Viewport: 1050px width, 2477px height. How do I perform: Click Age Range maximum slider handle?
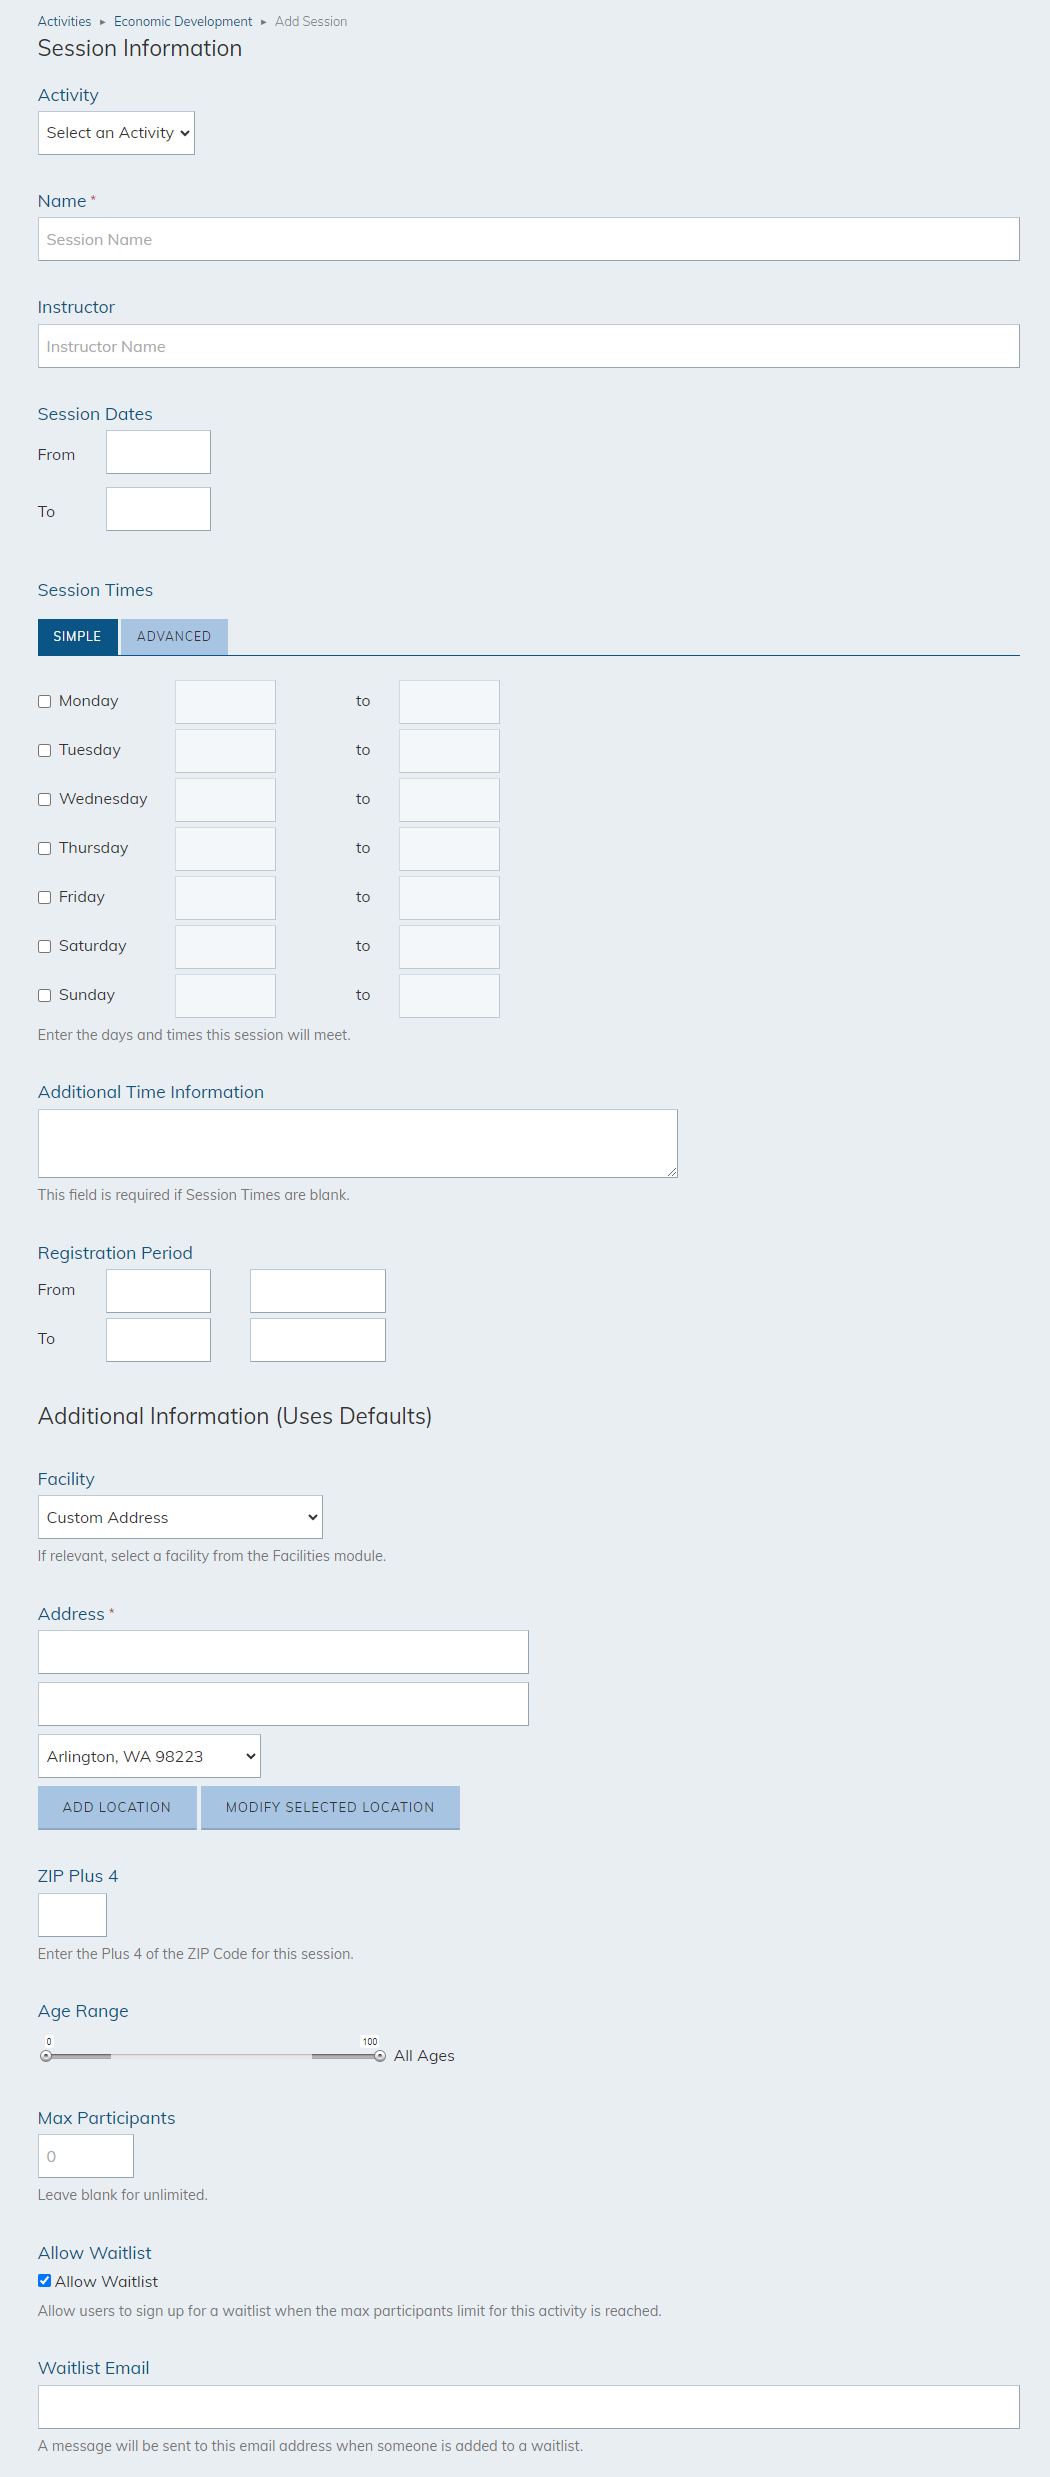click(380, 2056)
